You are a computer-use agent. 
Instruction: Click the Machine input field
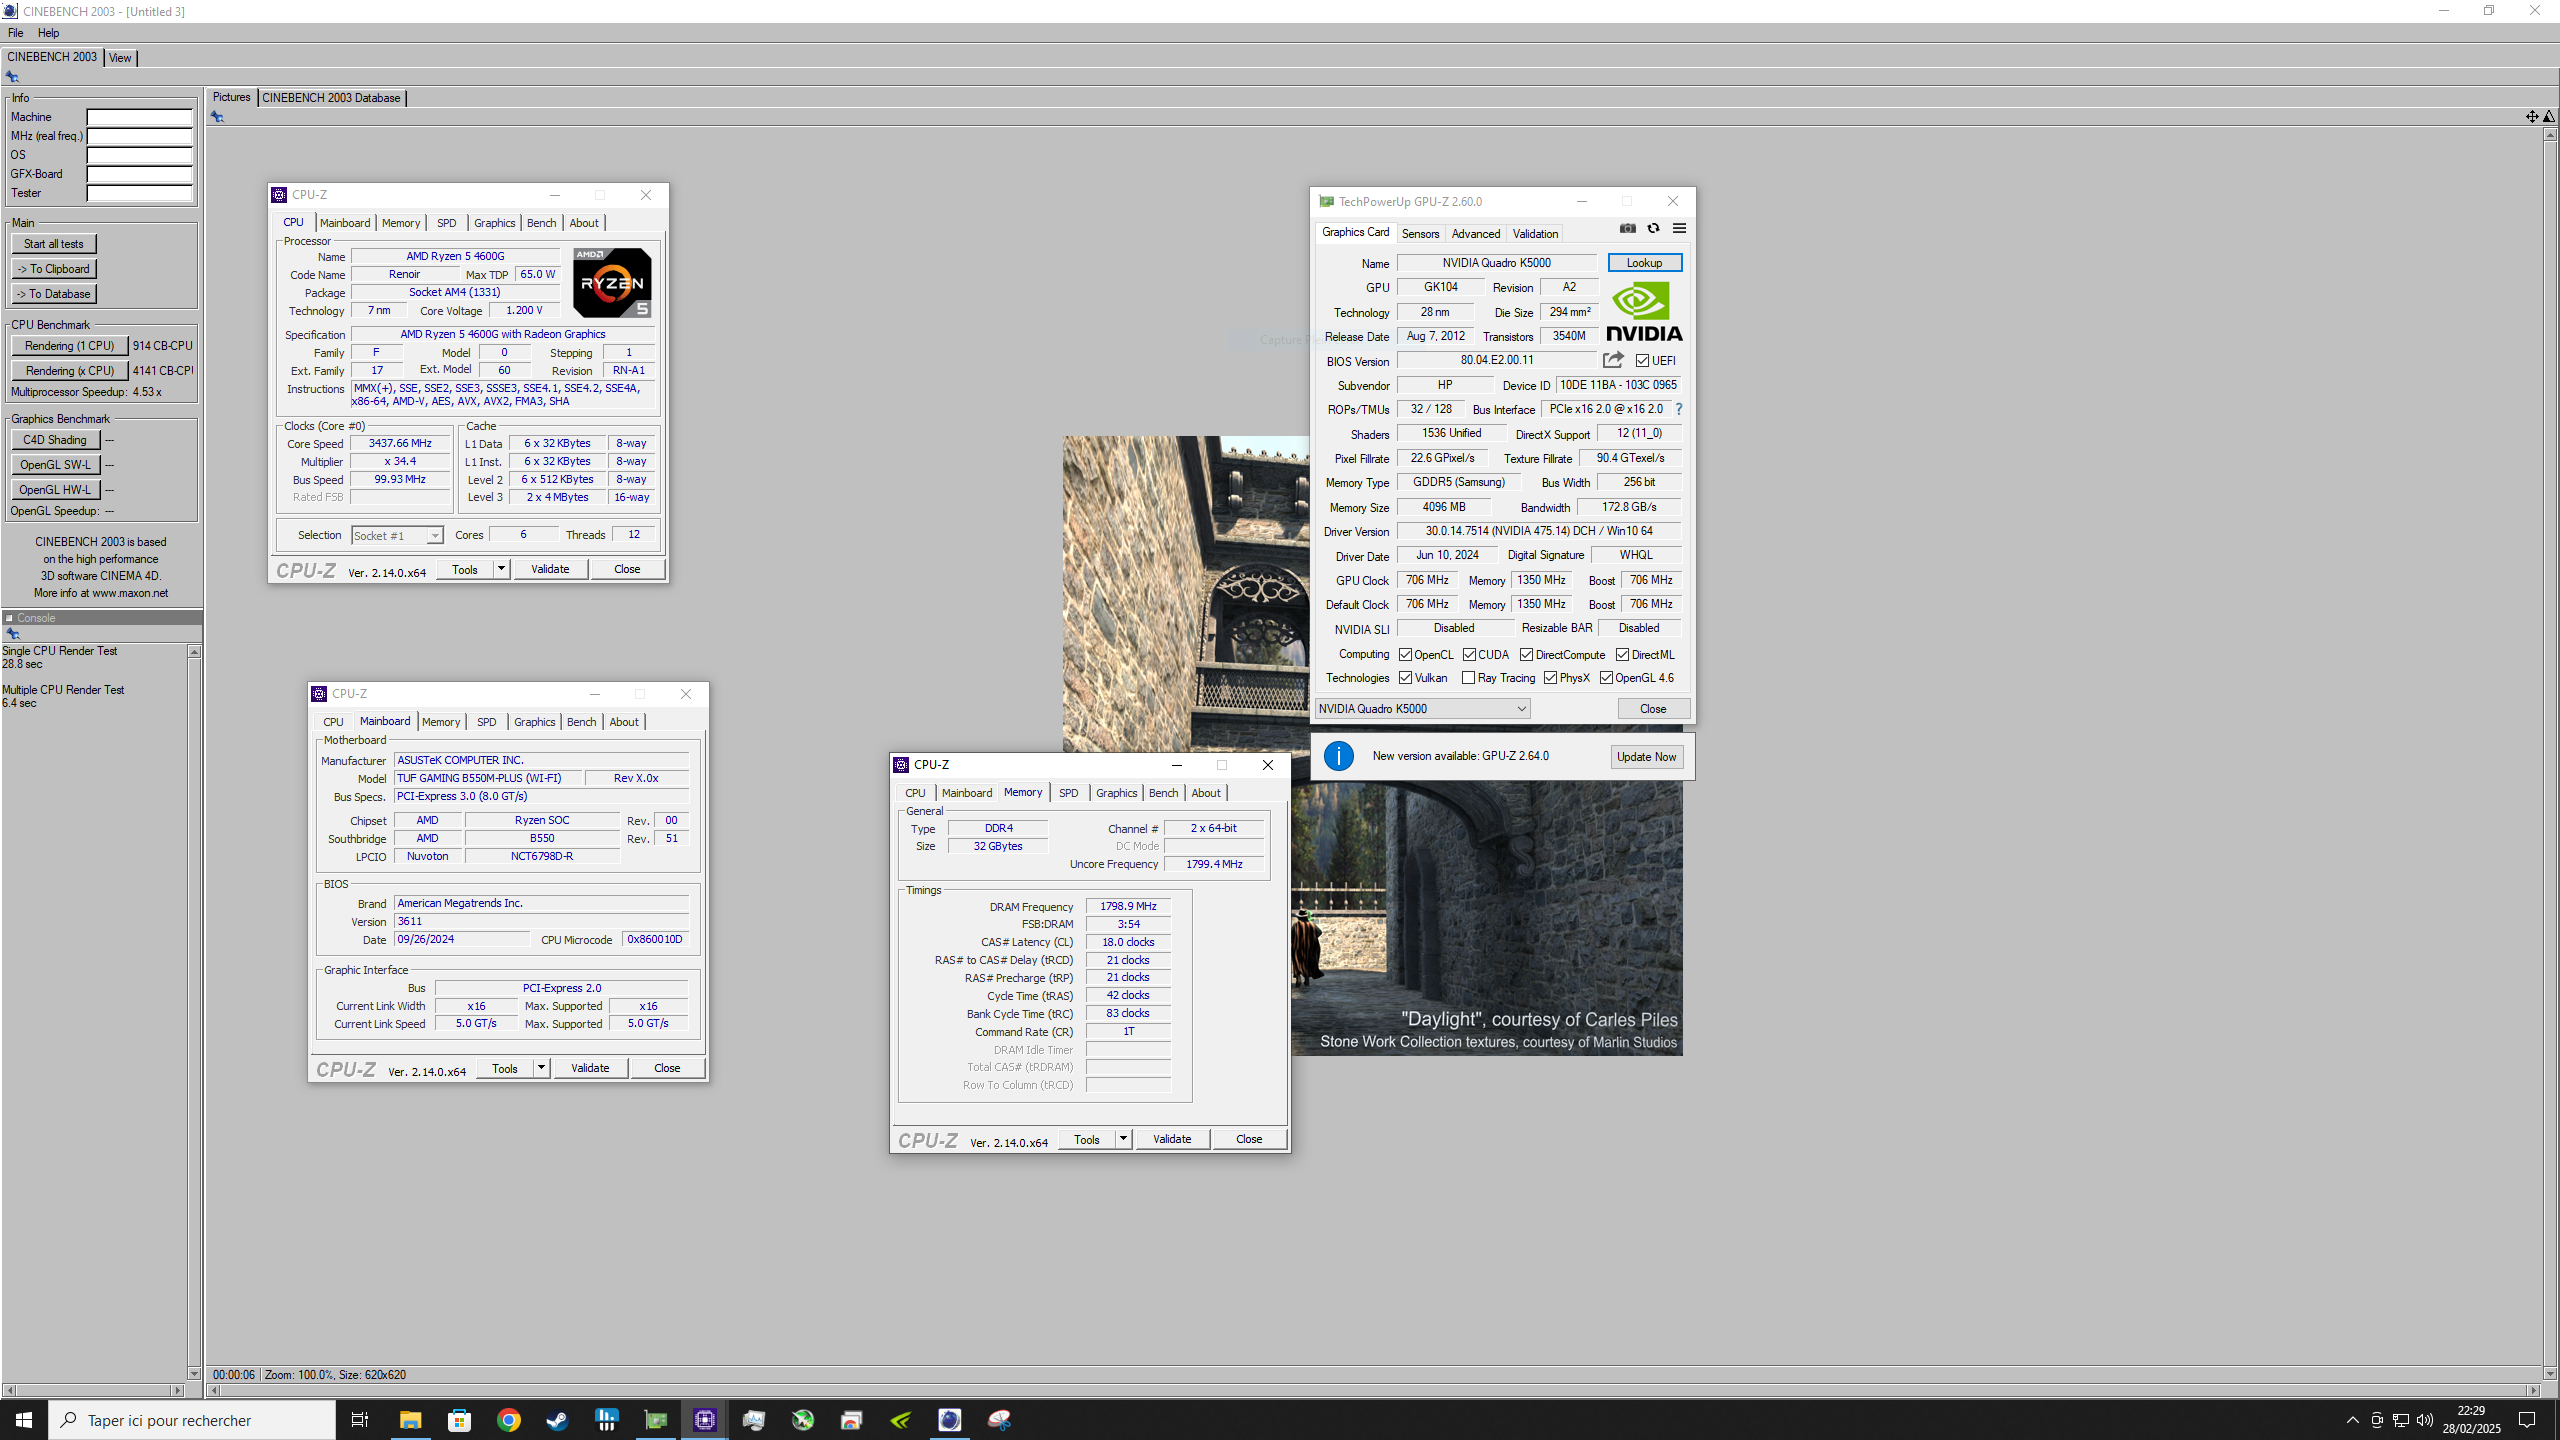(139, 117)
